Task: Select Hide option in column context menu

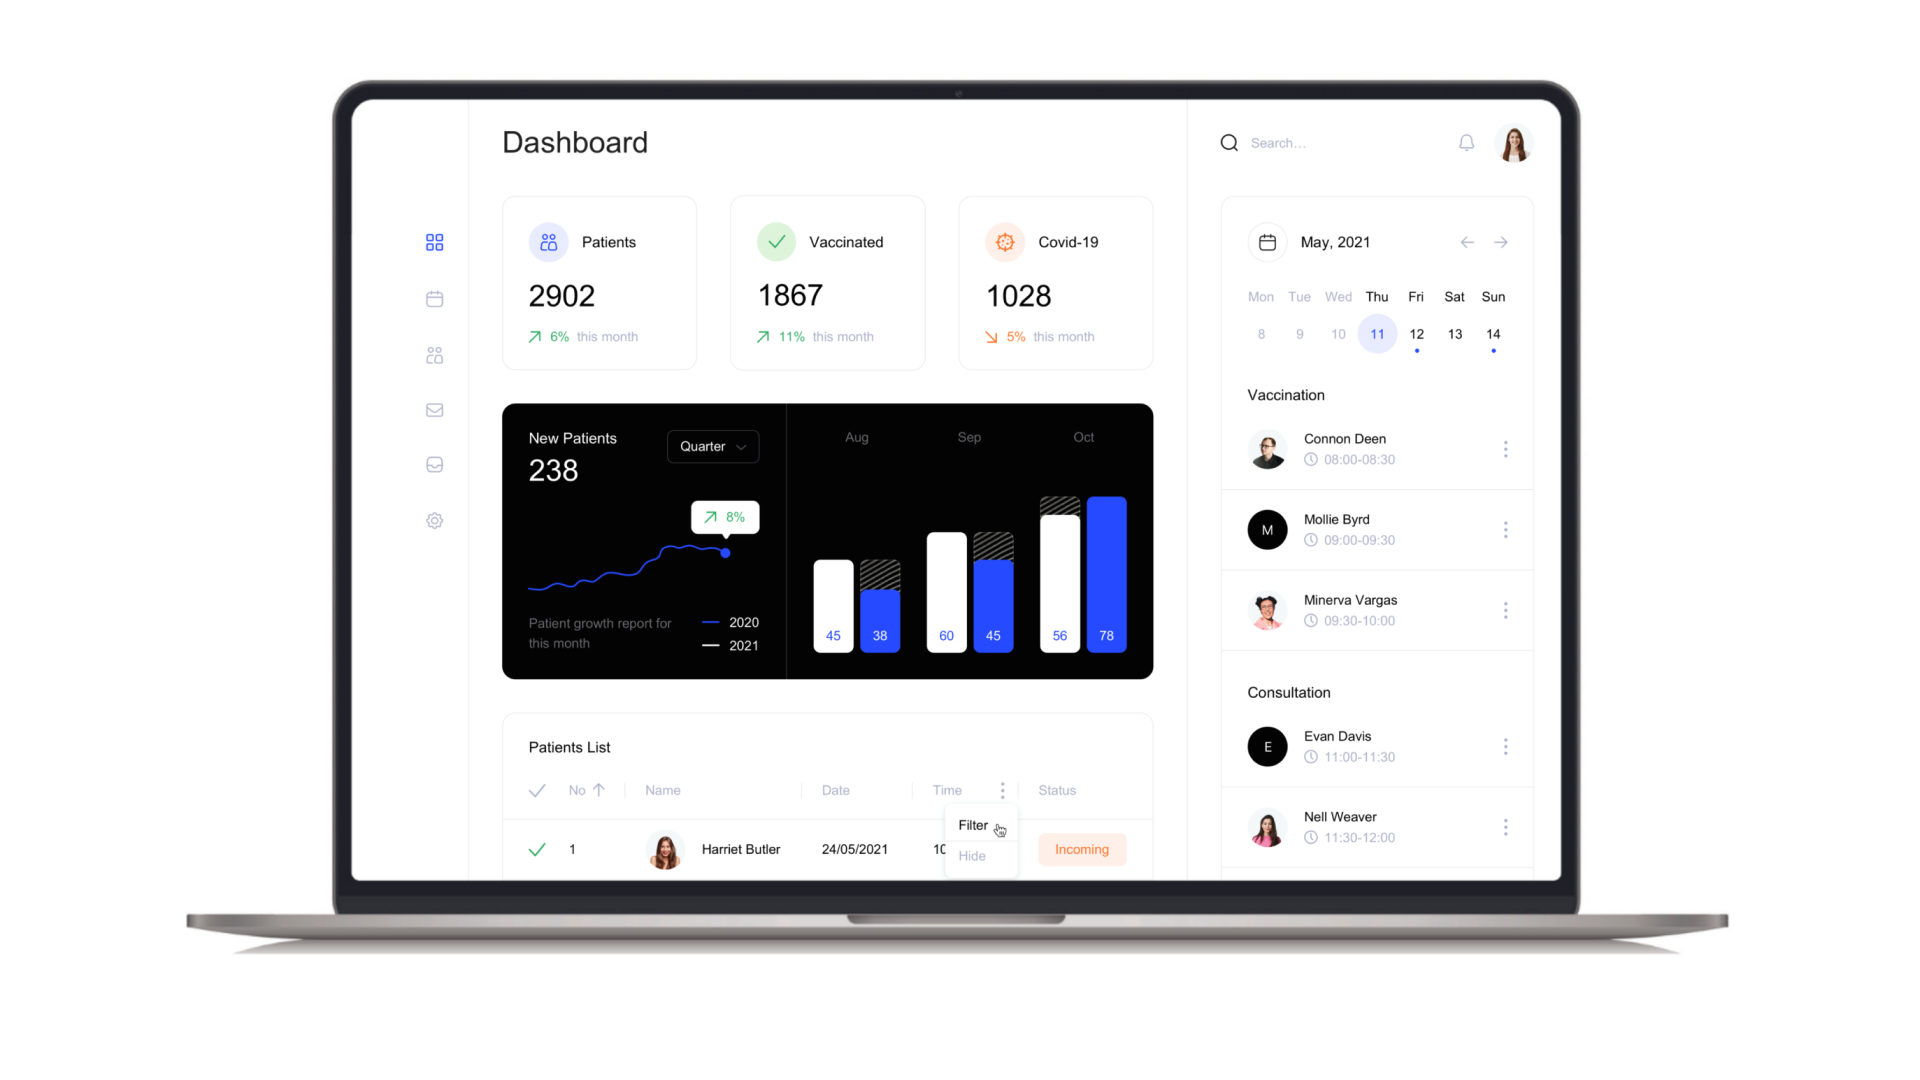Action: [x=971, y=856]
